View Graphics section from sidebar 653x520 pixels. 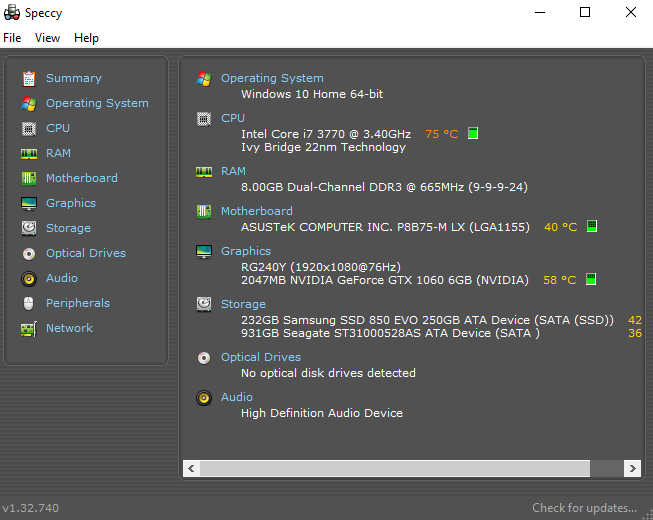71,203
